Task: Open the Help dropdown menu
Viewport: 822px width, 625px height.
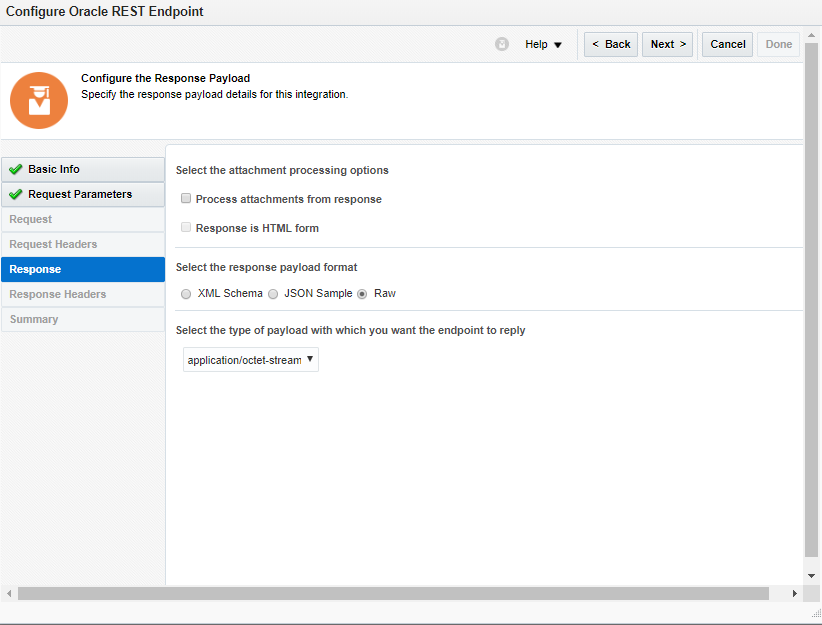Action: coord(543,44)
